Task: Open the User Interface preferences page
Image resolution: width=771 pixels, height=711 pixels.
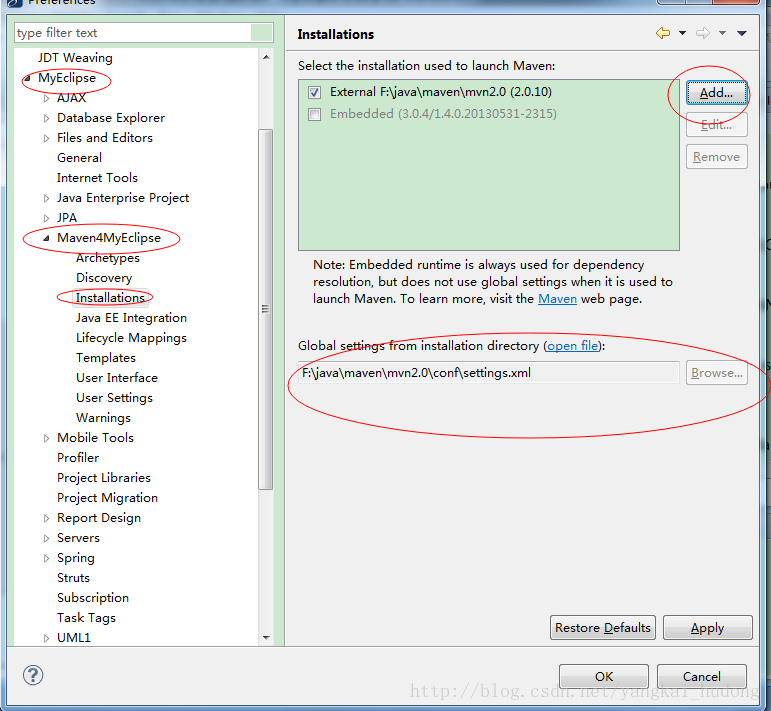Action: pyautogui.click(x=117, y=378)
